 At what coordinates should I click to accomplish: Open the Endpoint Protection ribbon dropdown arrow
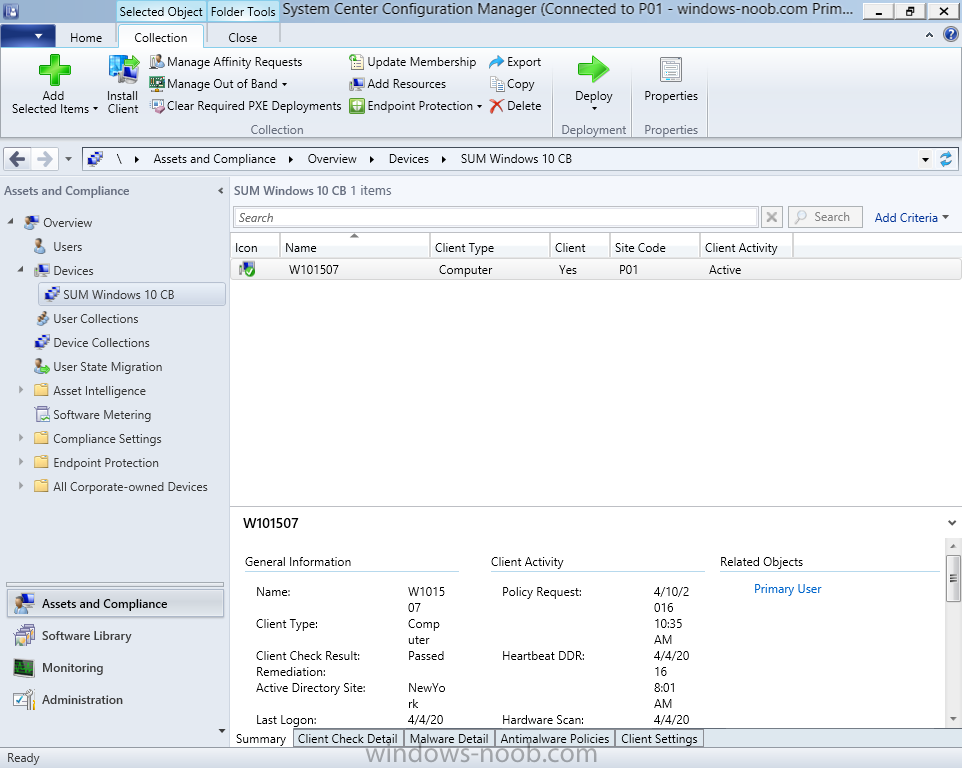[x=479, y=106]
